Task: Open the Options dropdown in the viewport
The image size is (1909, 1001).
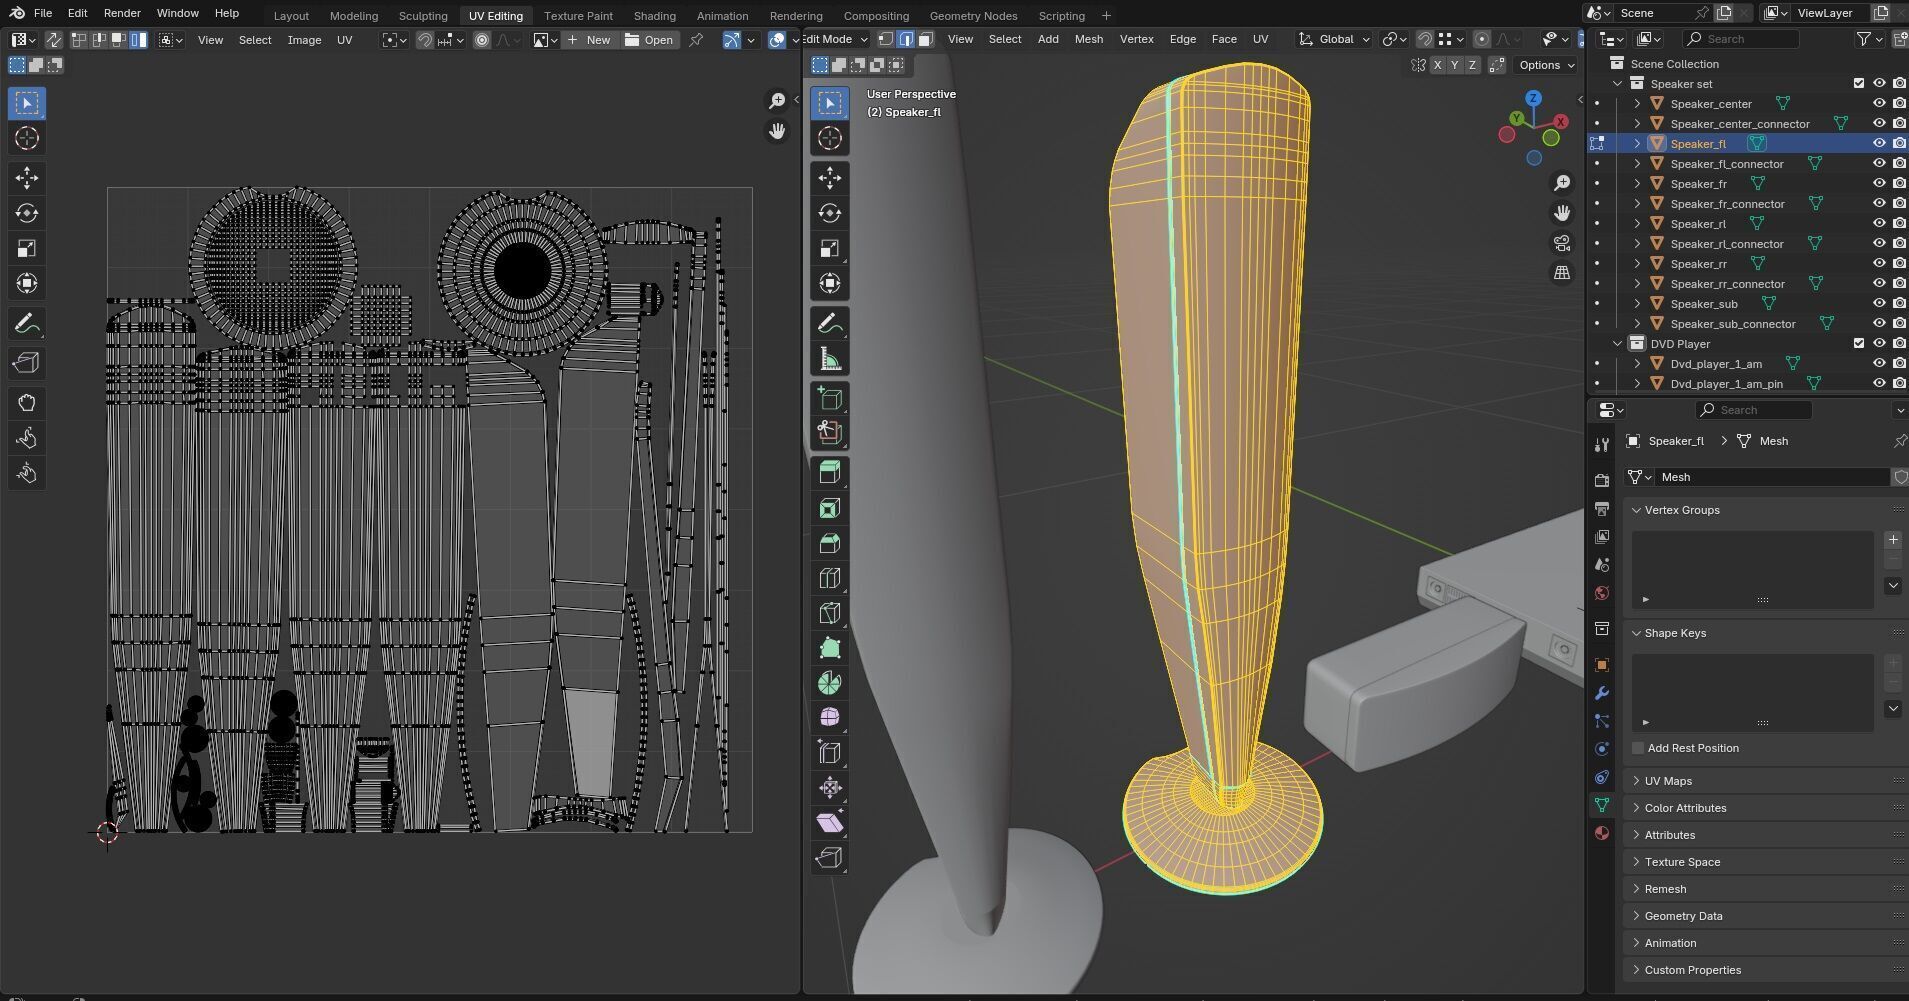Action: click(1545, 65)
